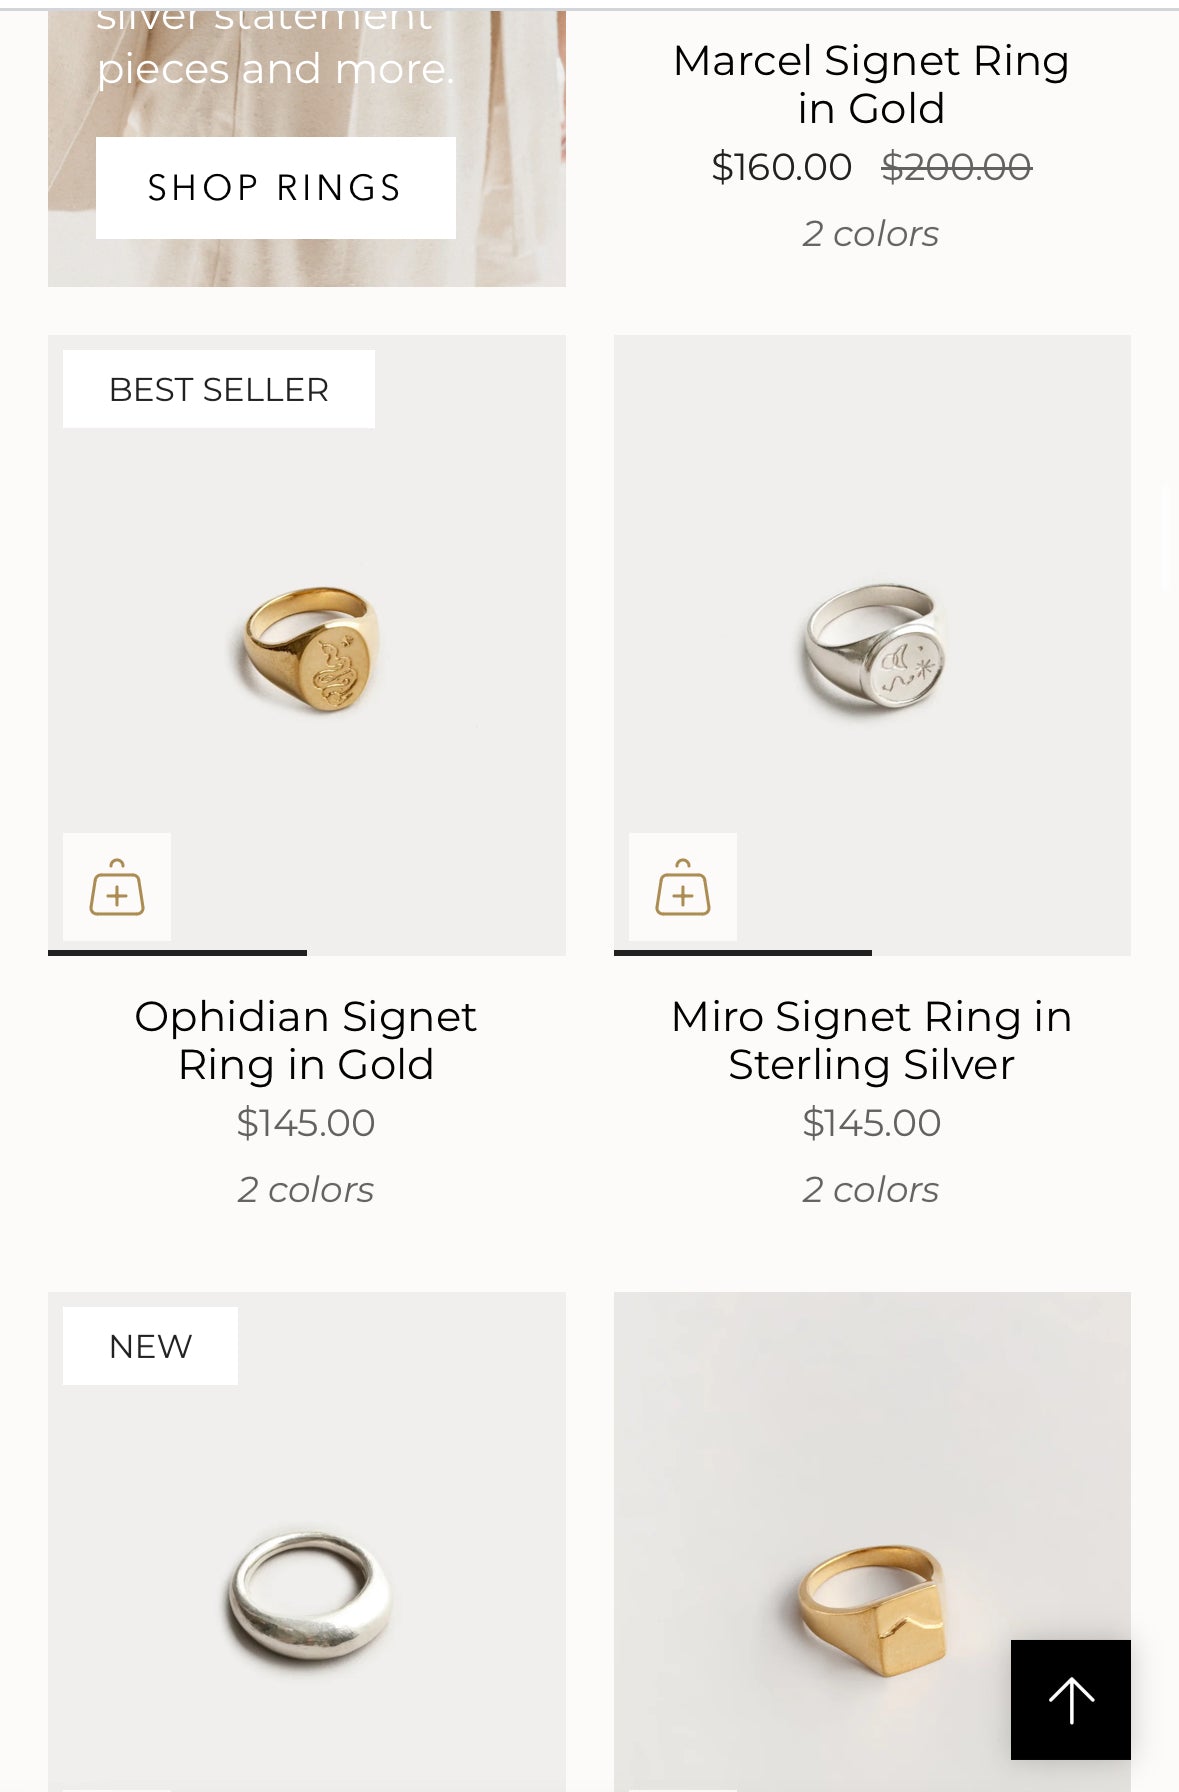This screenshot has width=1179, height=1792.
Task: Quick-add Ophidian Signet Ring to bag
Action: tap(117, 887)
